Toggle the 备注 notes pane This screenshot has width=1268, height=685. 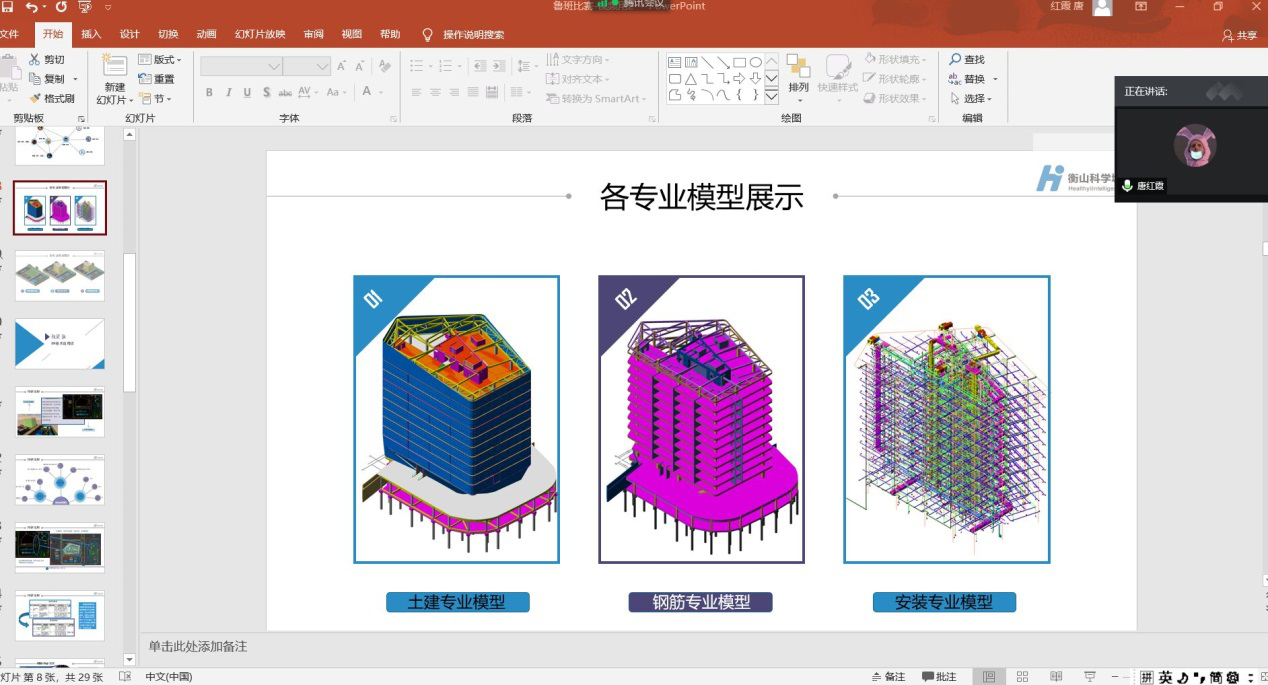click(x=888, y=677)
